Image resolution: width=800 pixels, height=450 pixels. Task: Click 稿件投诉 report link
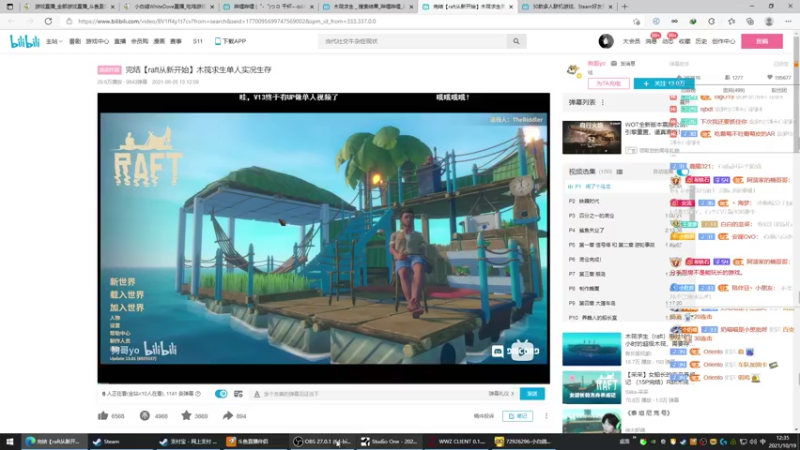484,416
